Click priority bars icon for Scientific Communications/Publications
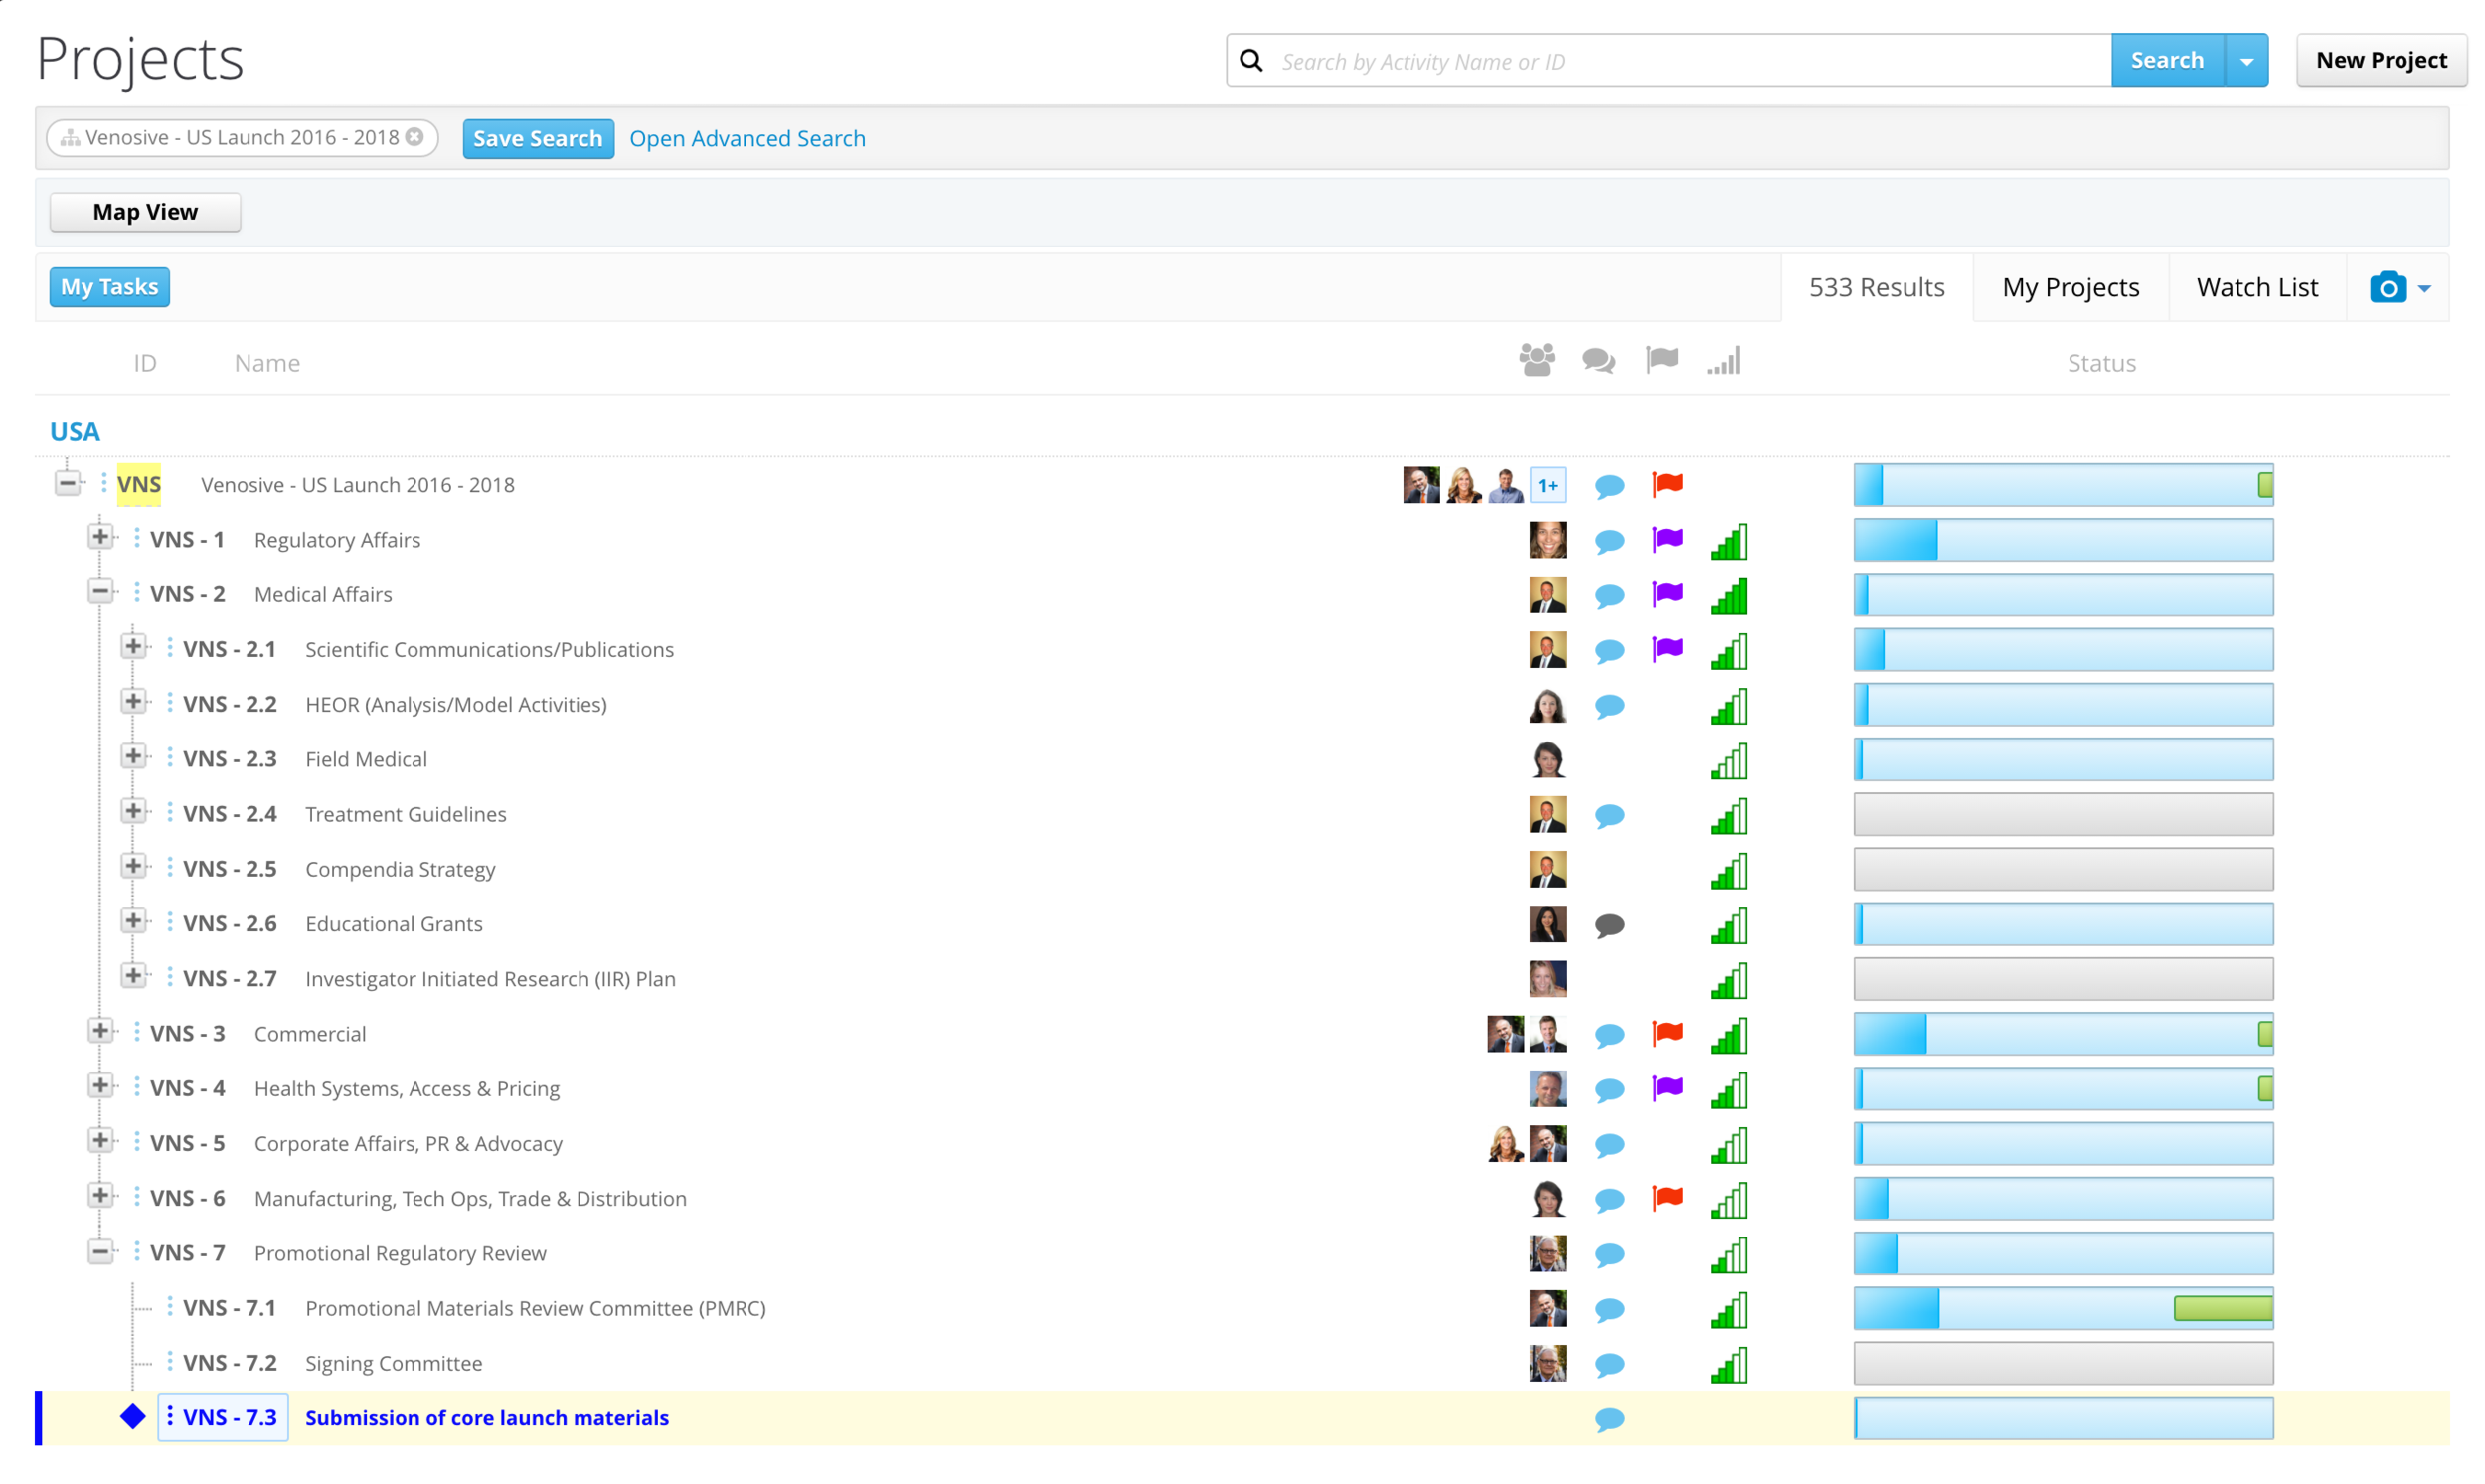 (1729, 651)
